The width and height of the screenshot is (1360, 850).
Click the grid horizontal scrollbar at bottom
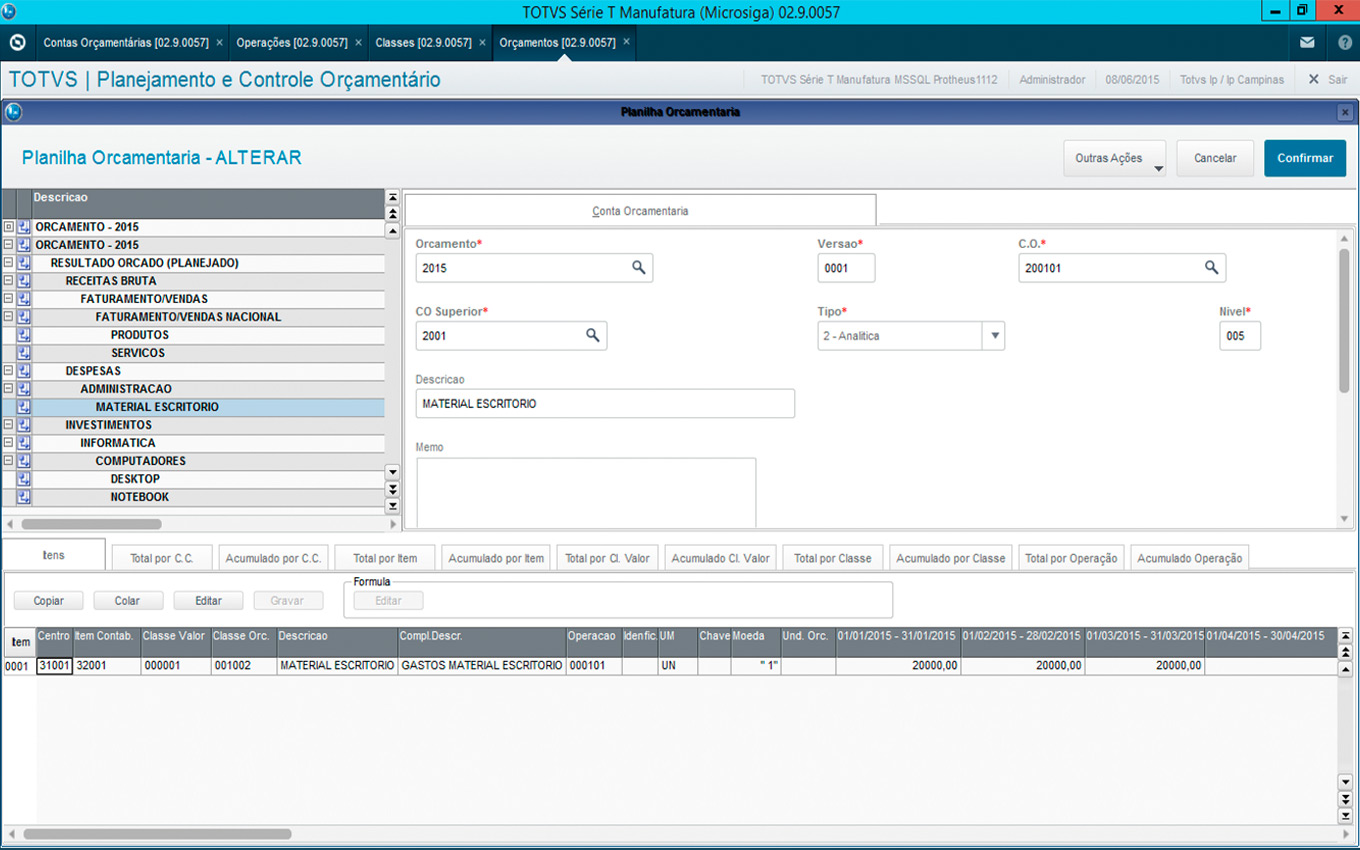[x=158, y=833]
